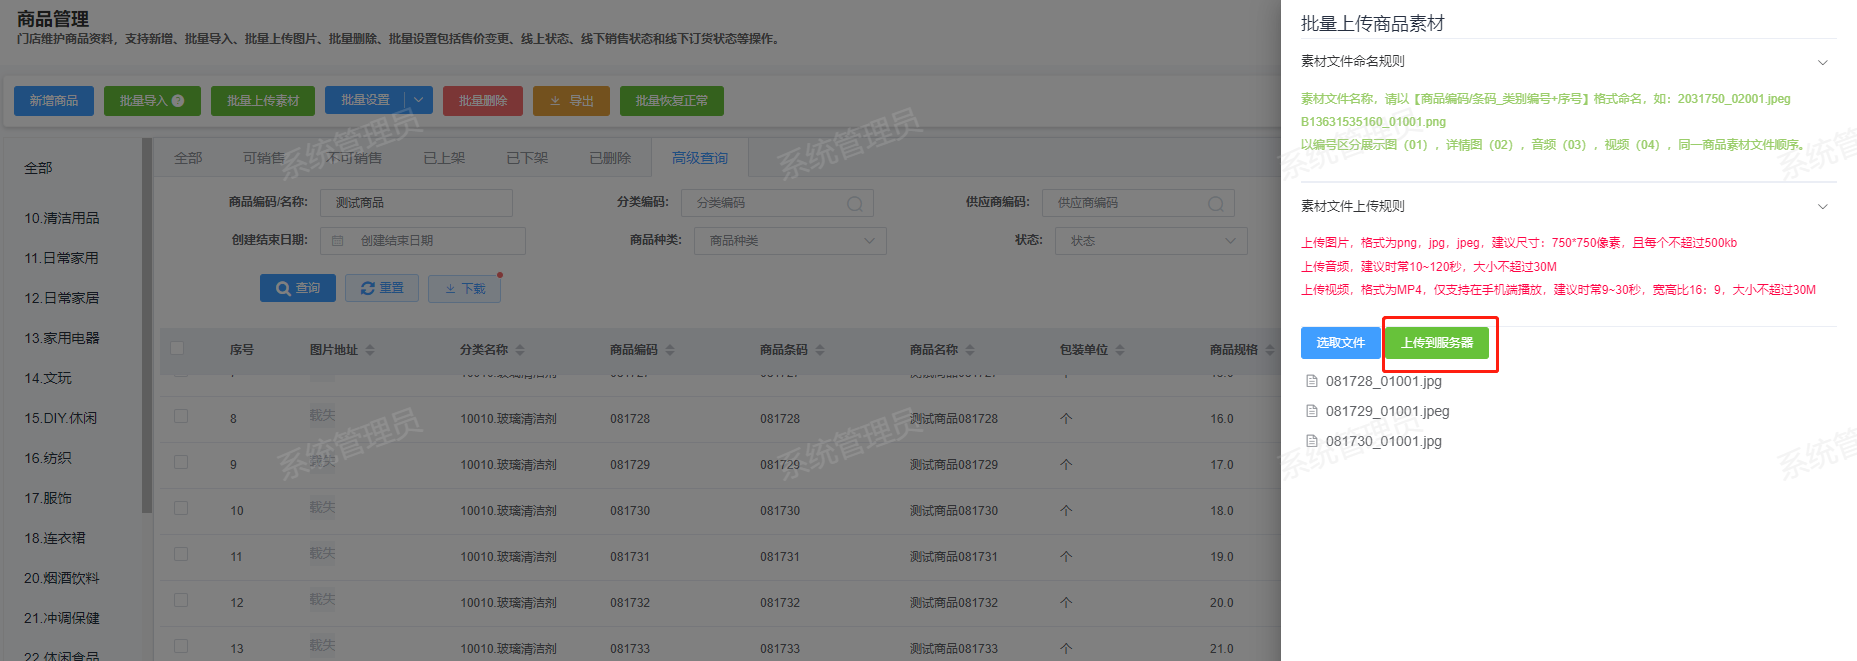The image size is (1857, 661).
Task: Select category 17.服饰
Action: point(48,498)
